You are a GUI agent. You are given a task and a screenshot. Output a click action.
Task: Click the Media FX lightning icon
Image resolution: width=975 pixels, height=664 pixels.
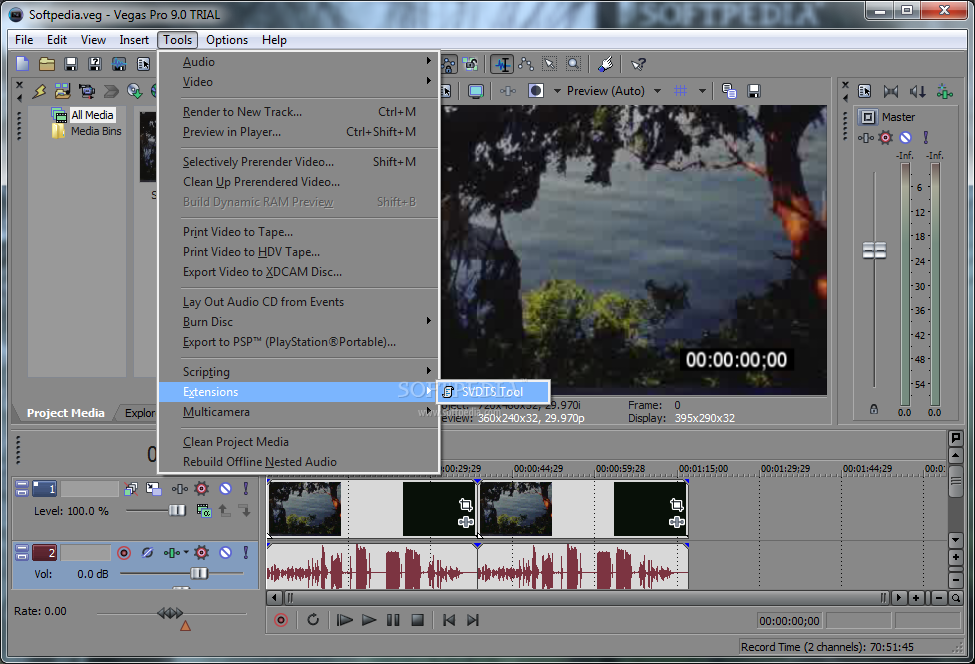pyautogui.click(x=39, y=91)
